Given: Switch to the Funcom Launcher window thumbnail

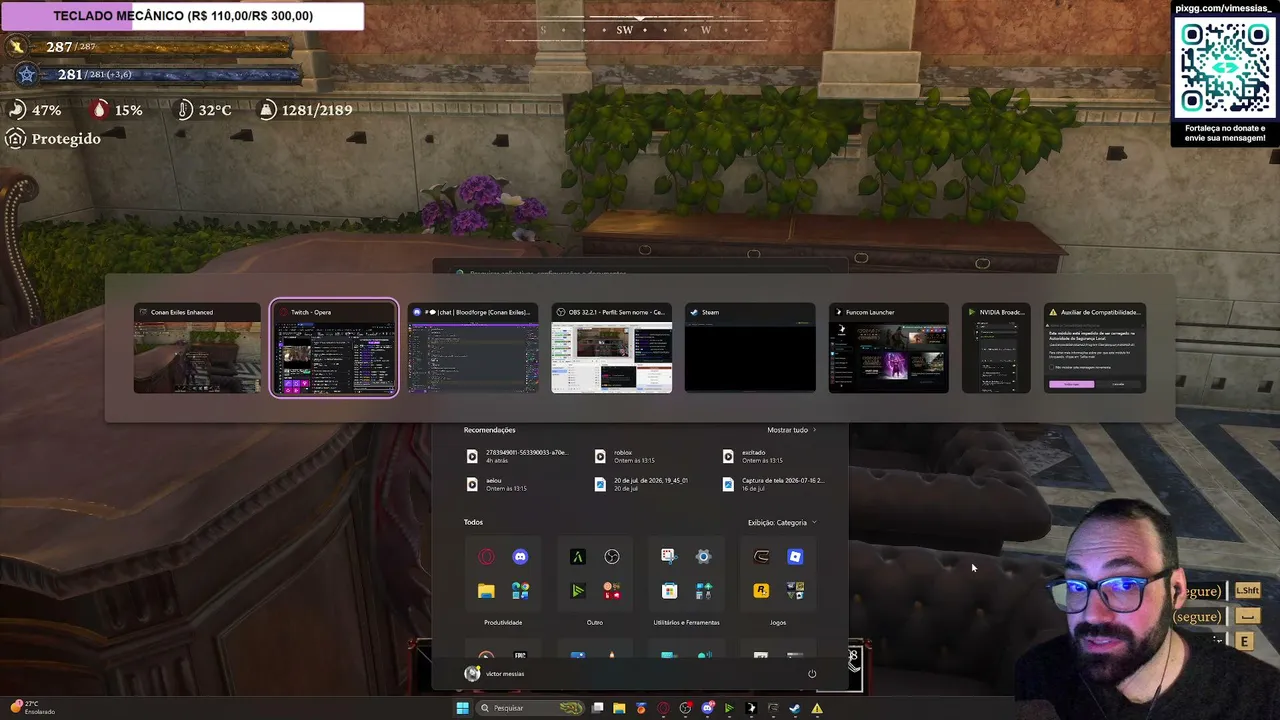Looking at the screenshot, I should pos(889,348).
